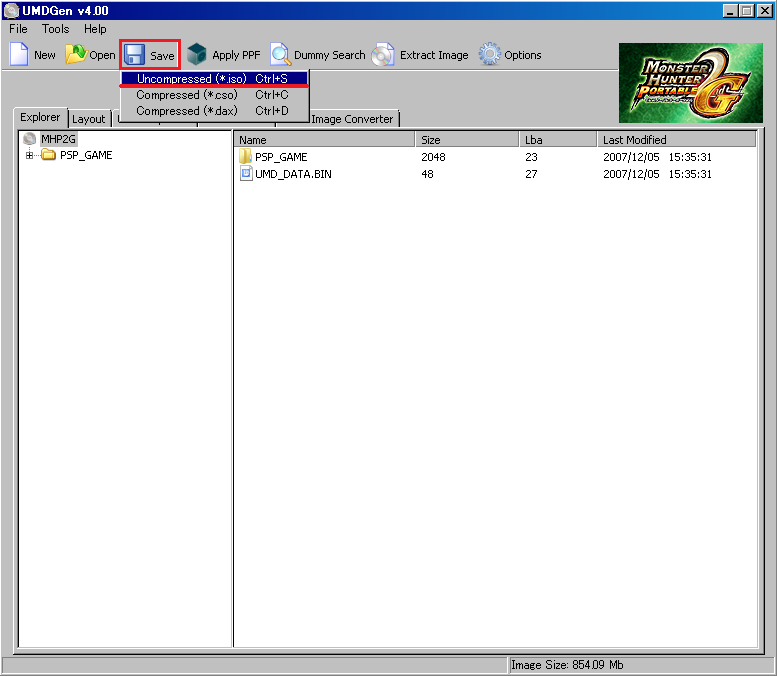
Task: Click the UMD_DATA.BIN file icon
Action: (x=246, y=173)
